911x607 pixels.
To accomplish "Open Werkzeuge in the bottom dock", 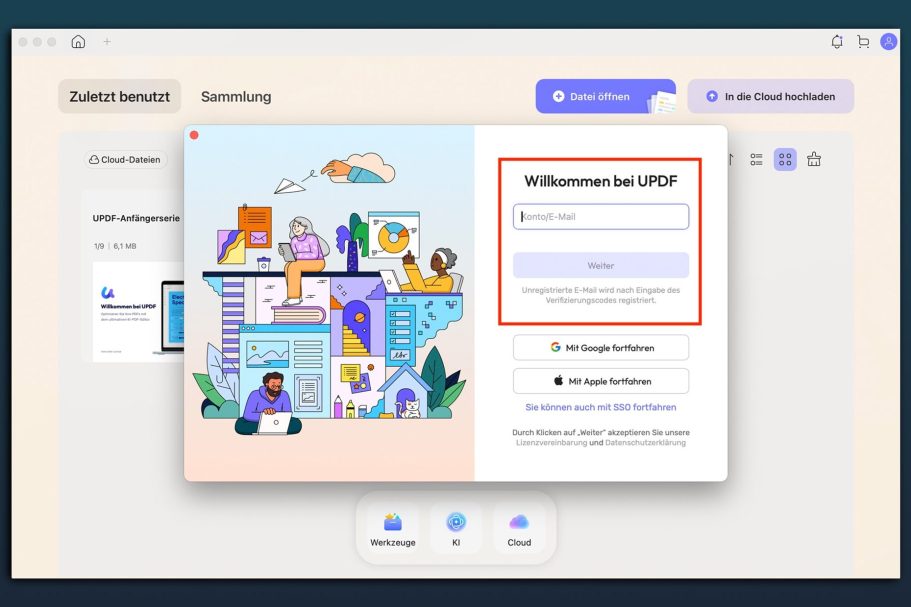I will coord(393,529).
